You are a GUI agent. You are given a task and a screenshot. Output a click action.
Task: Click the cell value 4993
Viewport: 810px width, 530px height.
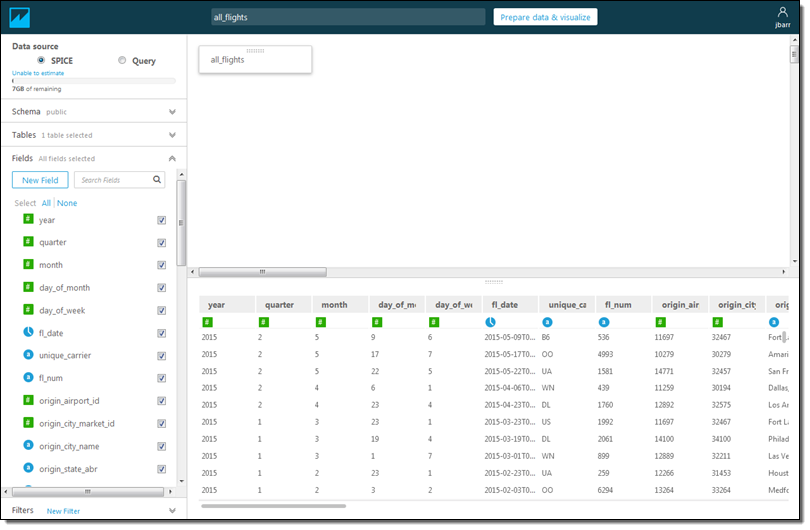coord(605,354)
